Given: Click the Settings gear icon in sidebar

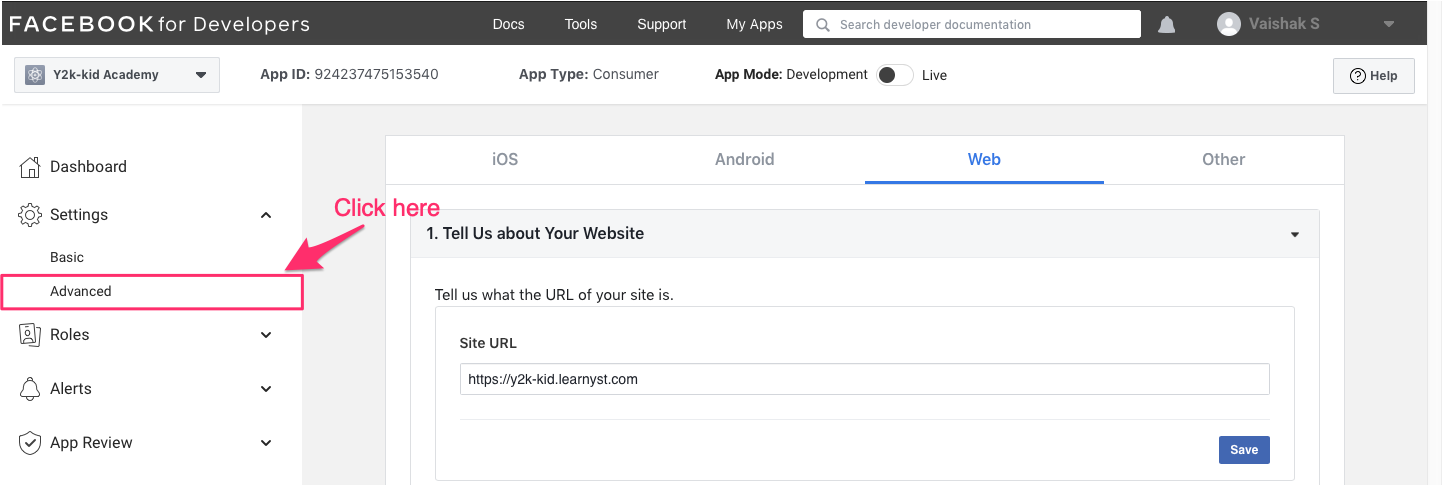Looking at the screenshot, I should tap(30, 215).
